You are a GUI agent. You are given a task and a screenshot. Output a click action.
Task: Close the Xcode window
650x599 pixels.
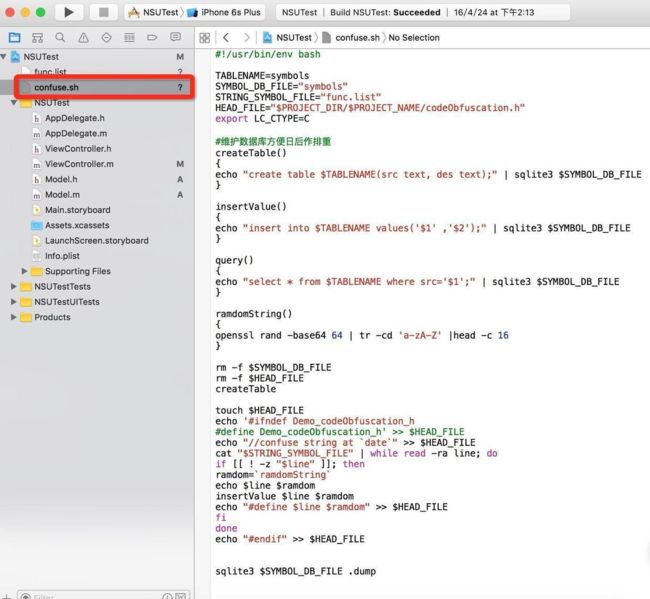click(x=10, y=12)
